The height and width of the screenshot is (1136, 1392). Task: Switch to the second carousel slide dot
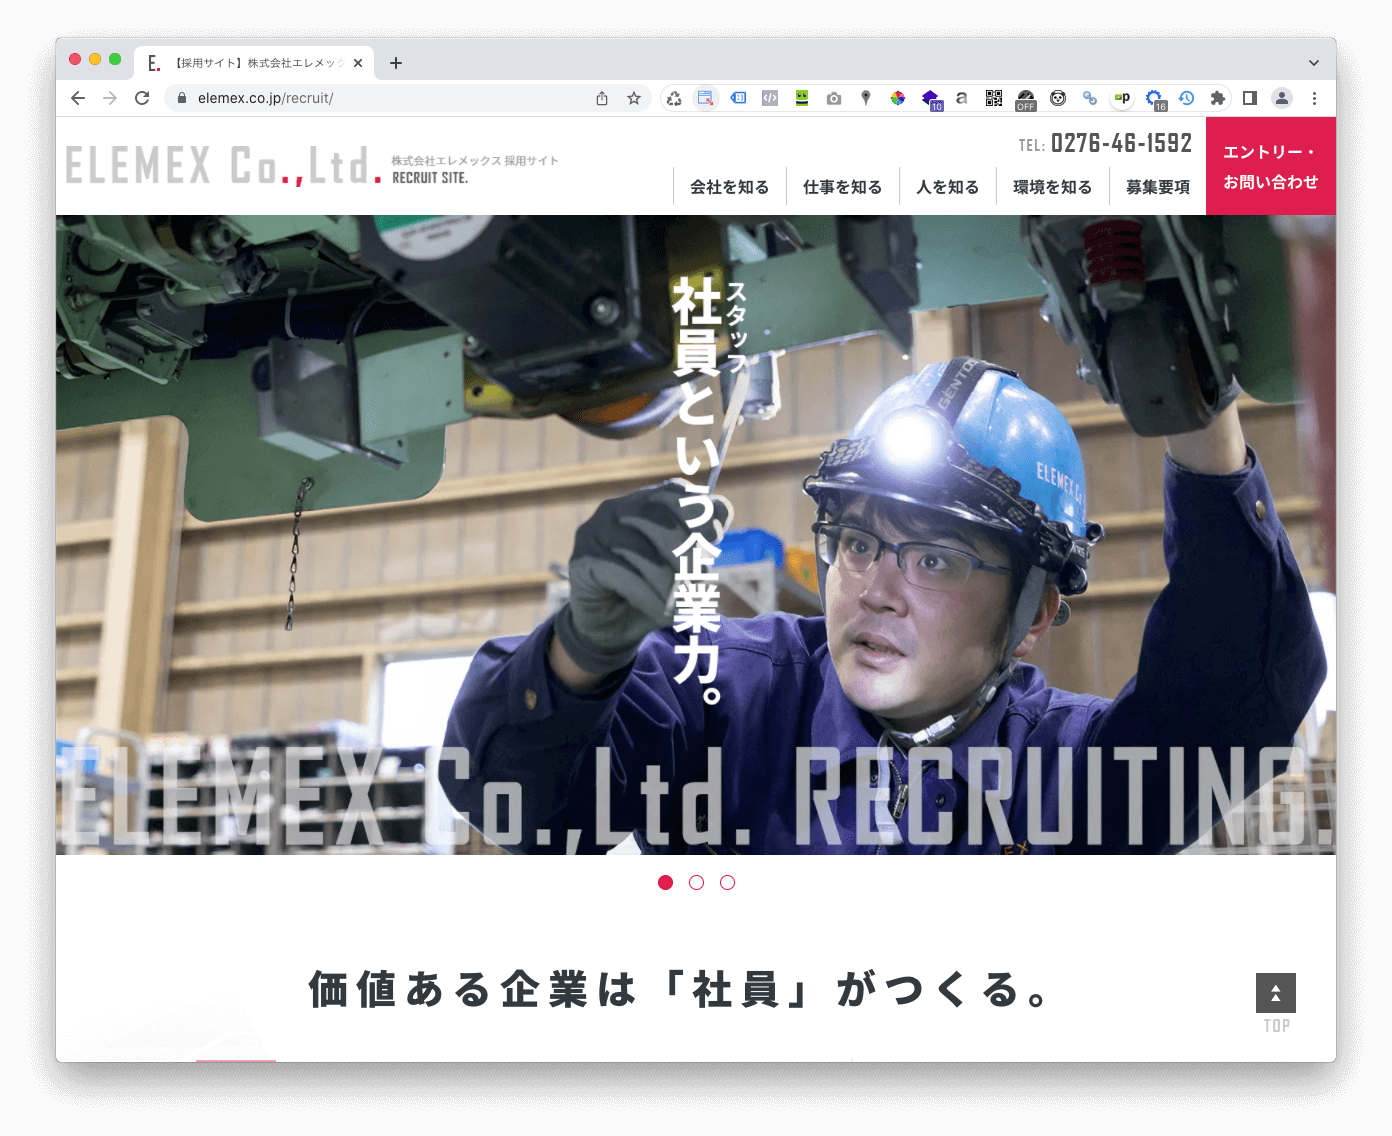697,882
